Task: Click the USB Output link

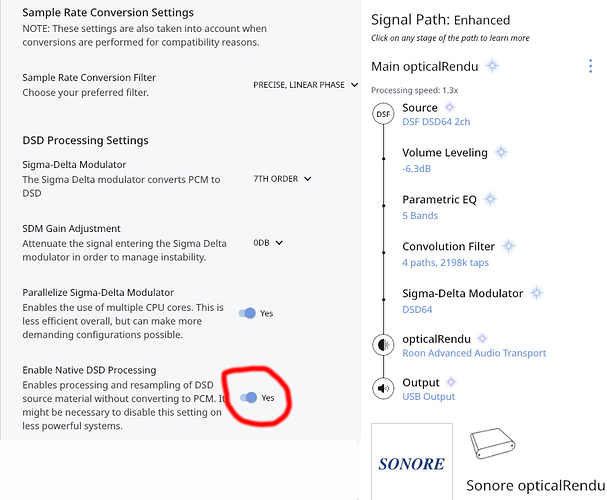Action: pyautogui.click(x=429, y=397)
